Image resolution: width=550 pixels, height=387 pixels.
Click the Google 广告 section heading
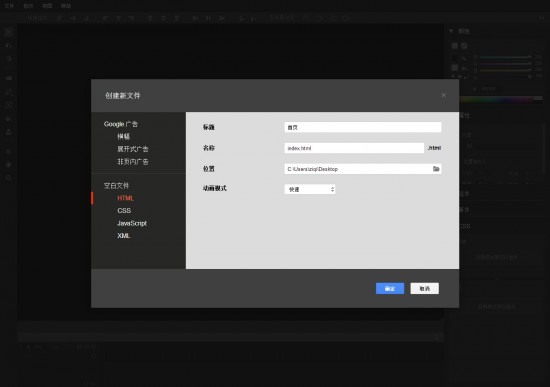(121, 124)
